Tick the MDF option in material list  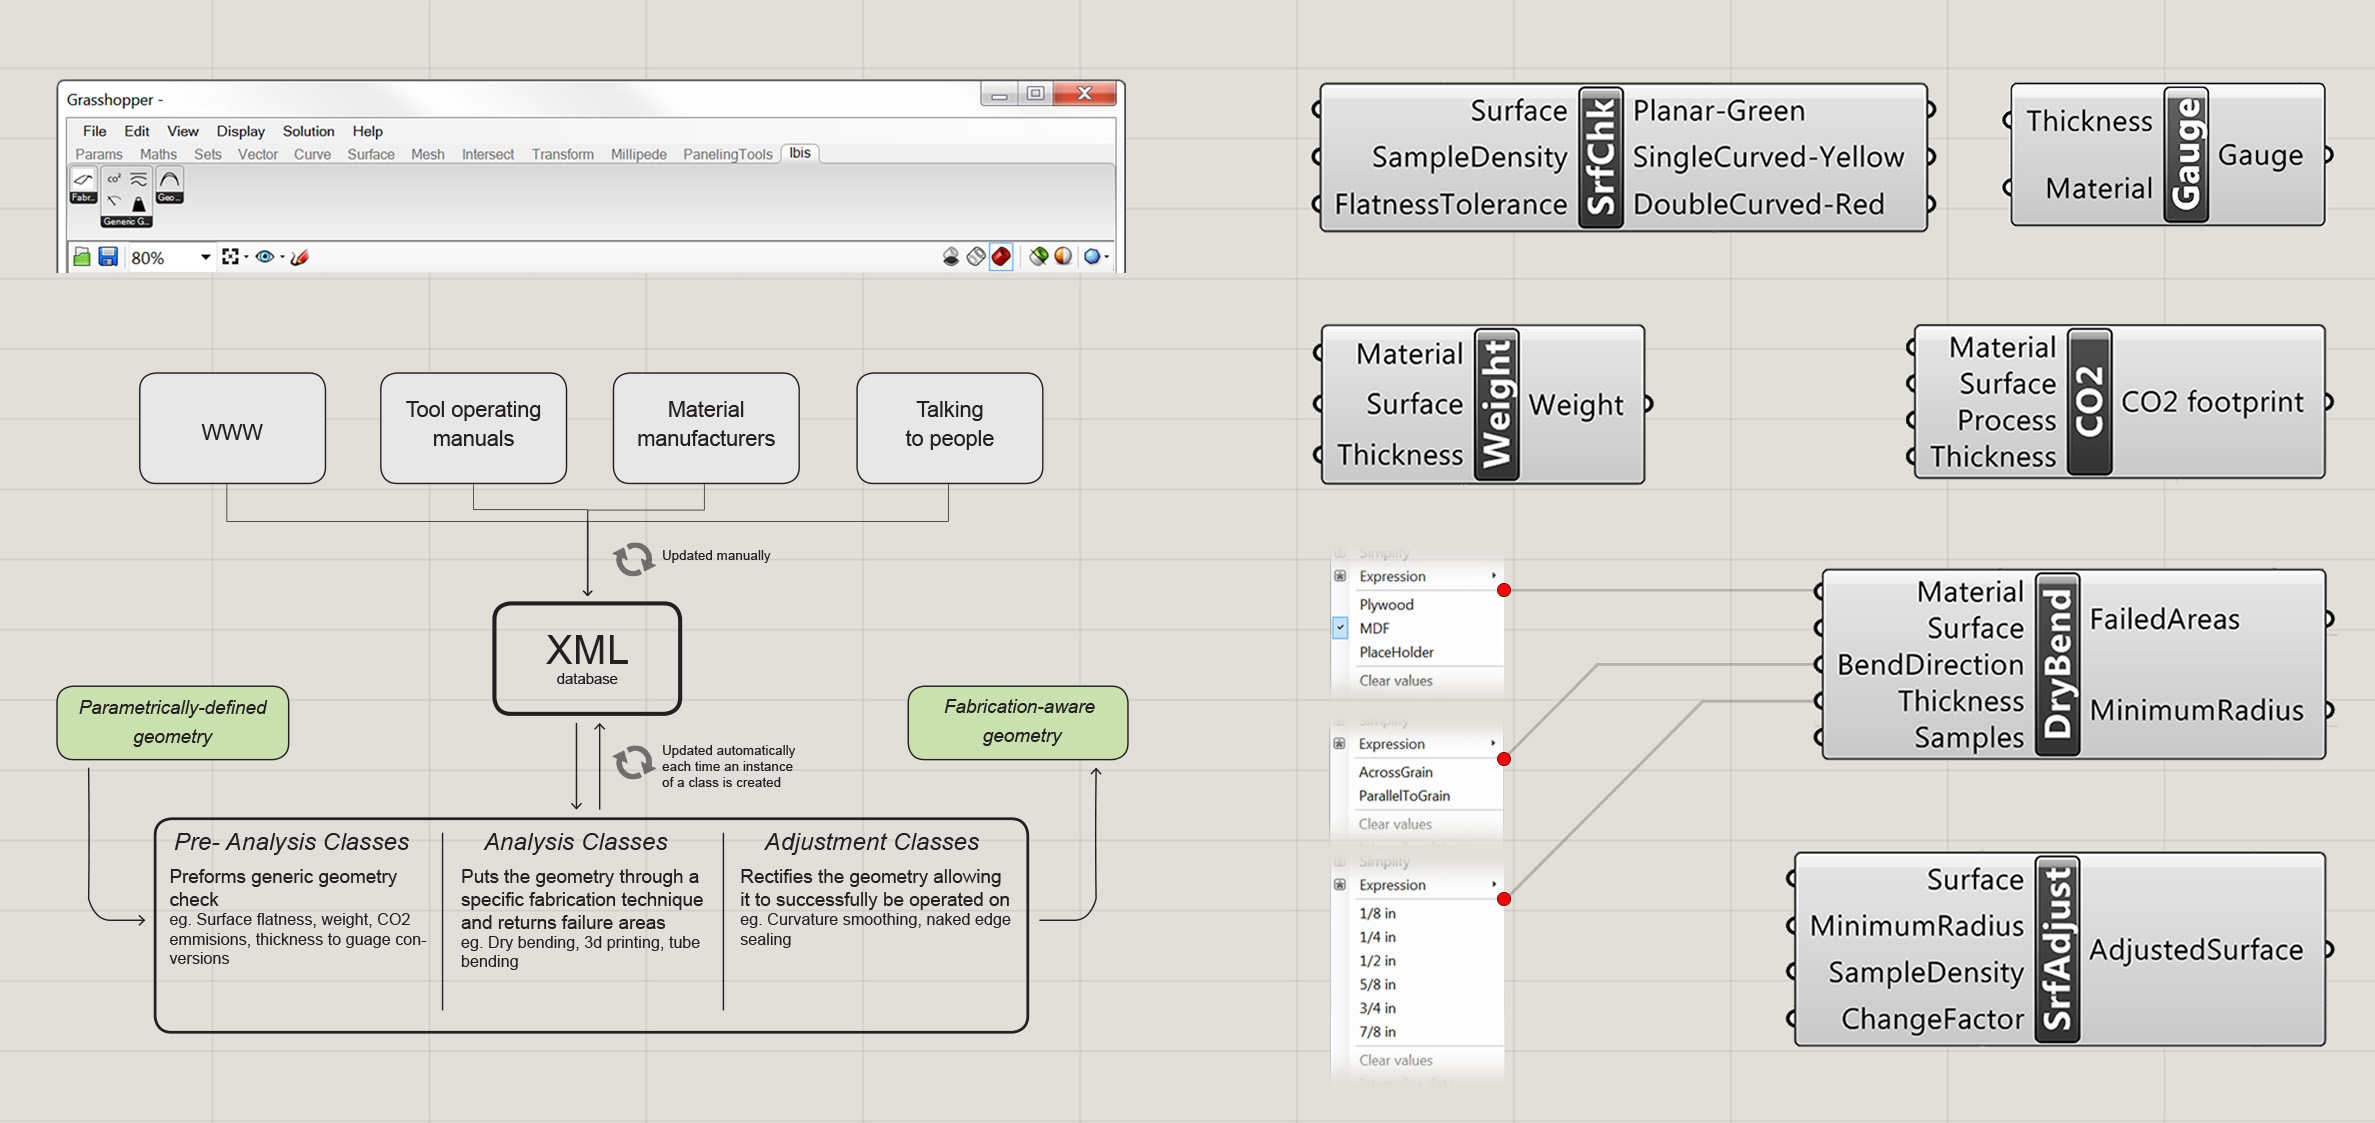pyautogui.click(x=1374, y=628)
